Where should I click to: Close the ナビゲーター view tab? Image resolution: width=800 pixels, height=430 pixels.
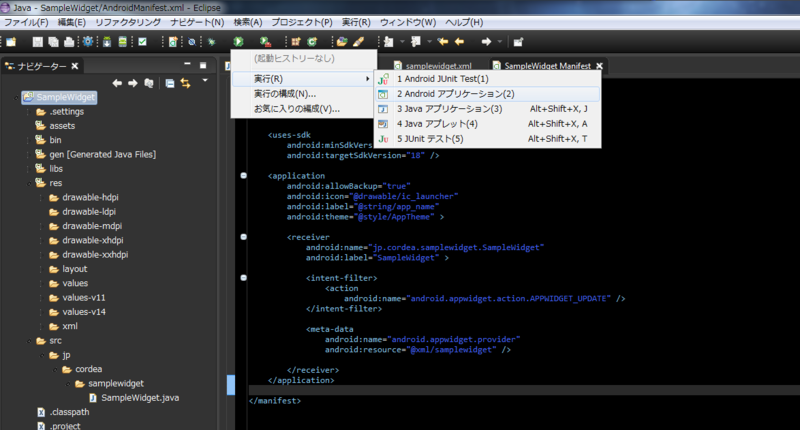pyautogui.click(x=74, y=66)
